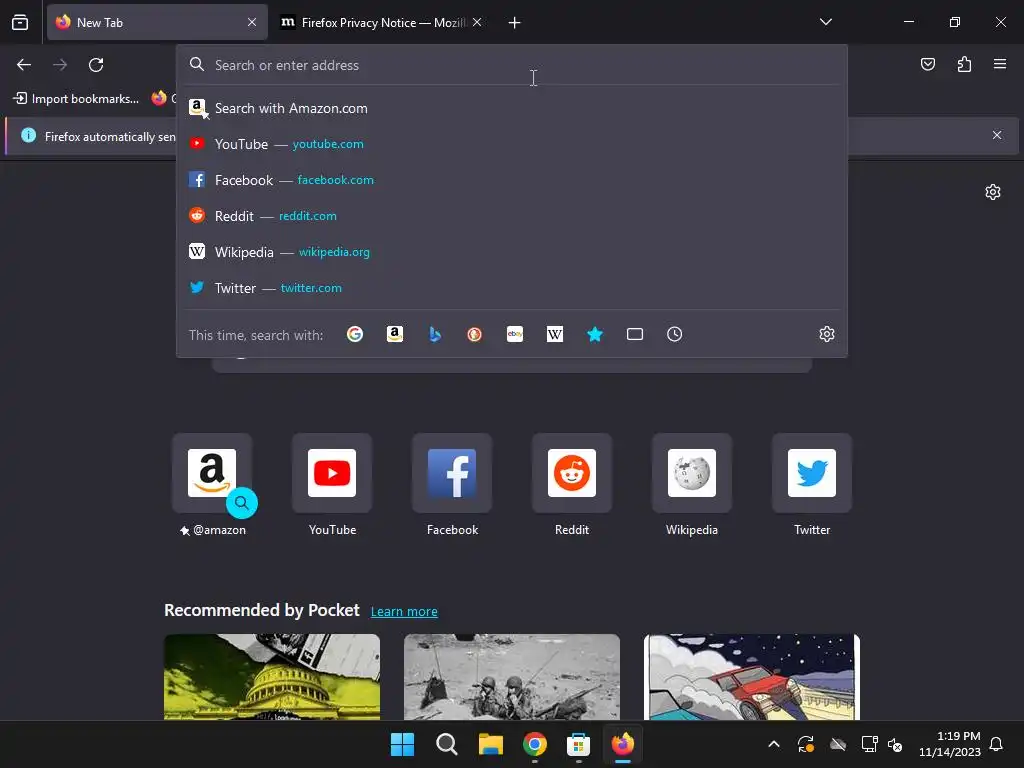1024x768 pixels.
Task: Reload the current page
Action: [96, 65]
